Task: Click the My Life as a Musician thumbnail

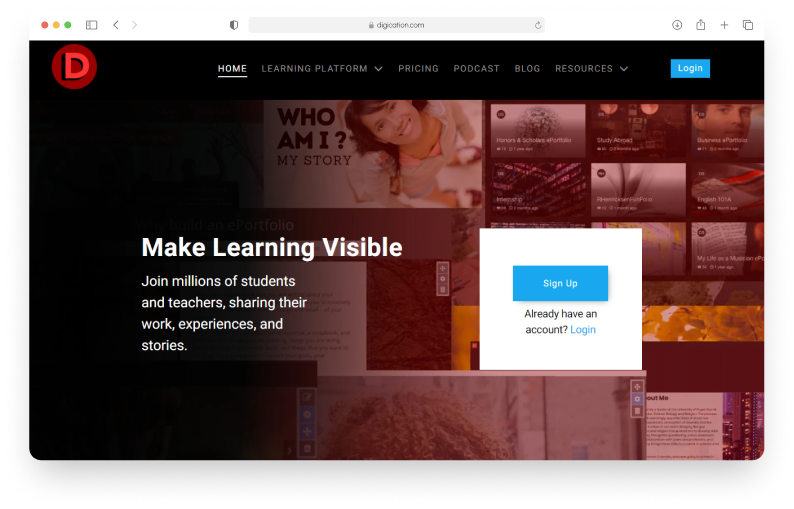Action: pos(728,249)
